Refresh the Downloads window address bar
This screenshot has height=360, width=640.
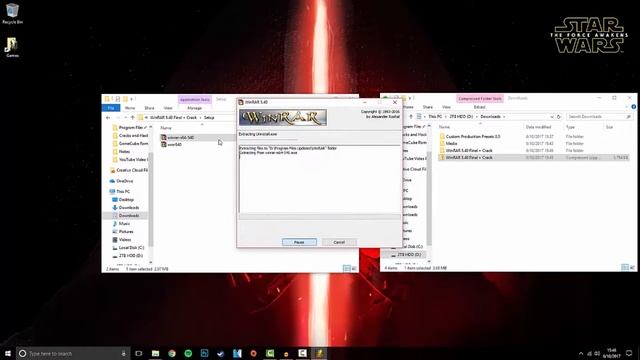(x=559, y=117)
